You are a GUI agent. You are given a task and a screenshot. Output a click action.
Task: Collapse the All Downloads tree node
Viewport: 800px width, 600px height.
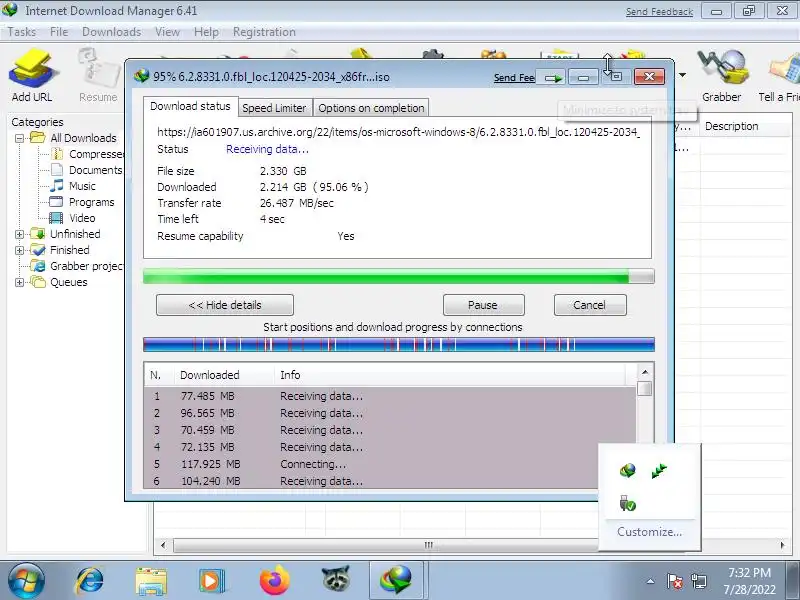click(x=19, y=138)
